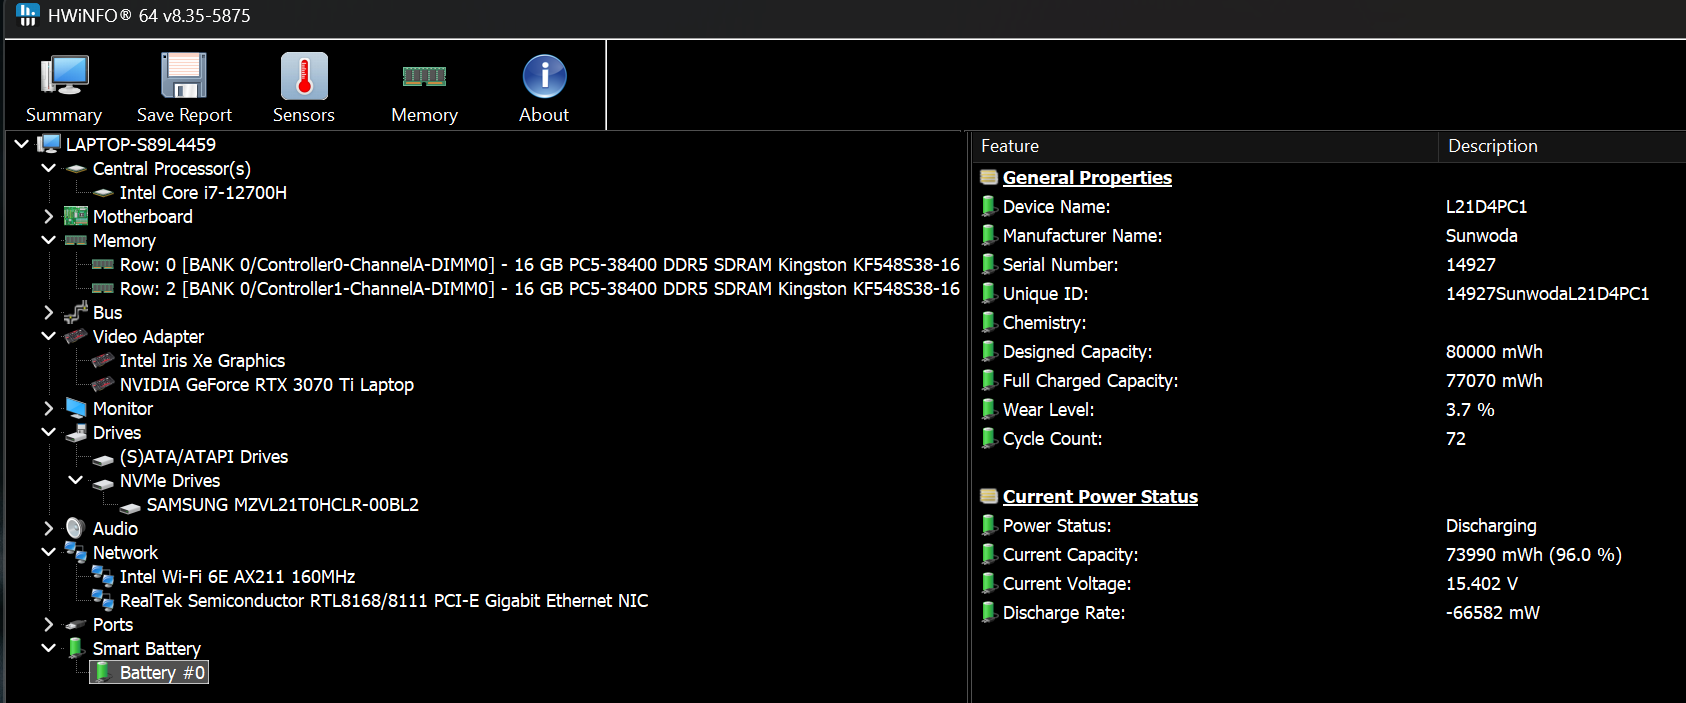Select RealTek RTL8168/8111 Ethernet NIC
The height and width of the screenshot is (703, 1686).
tap(384, 600)
